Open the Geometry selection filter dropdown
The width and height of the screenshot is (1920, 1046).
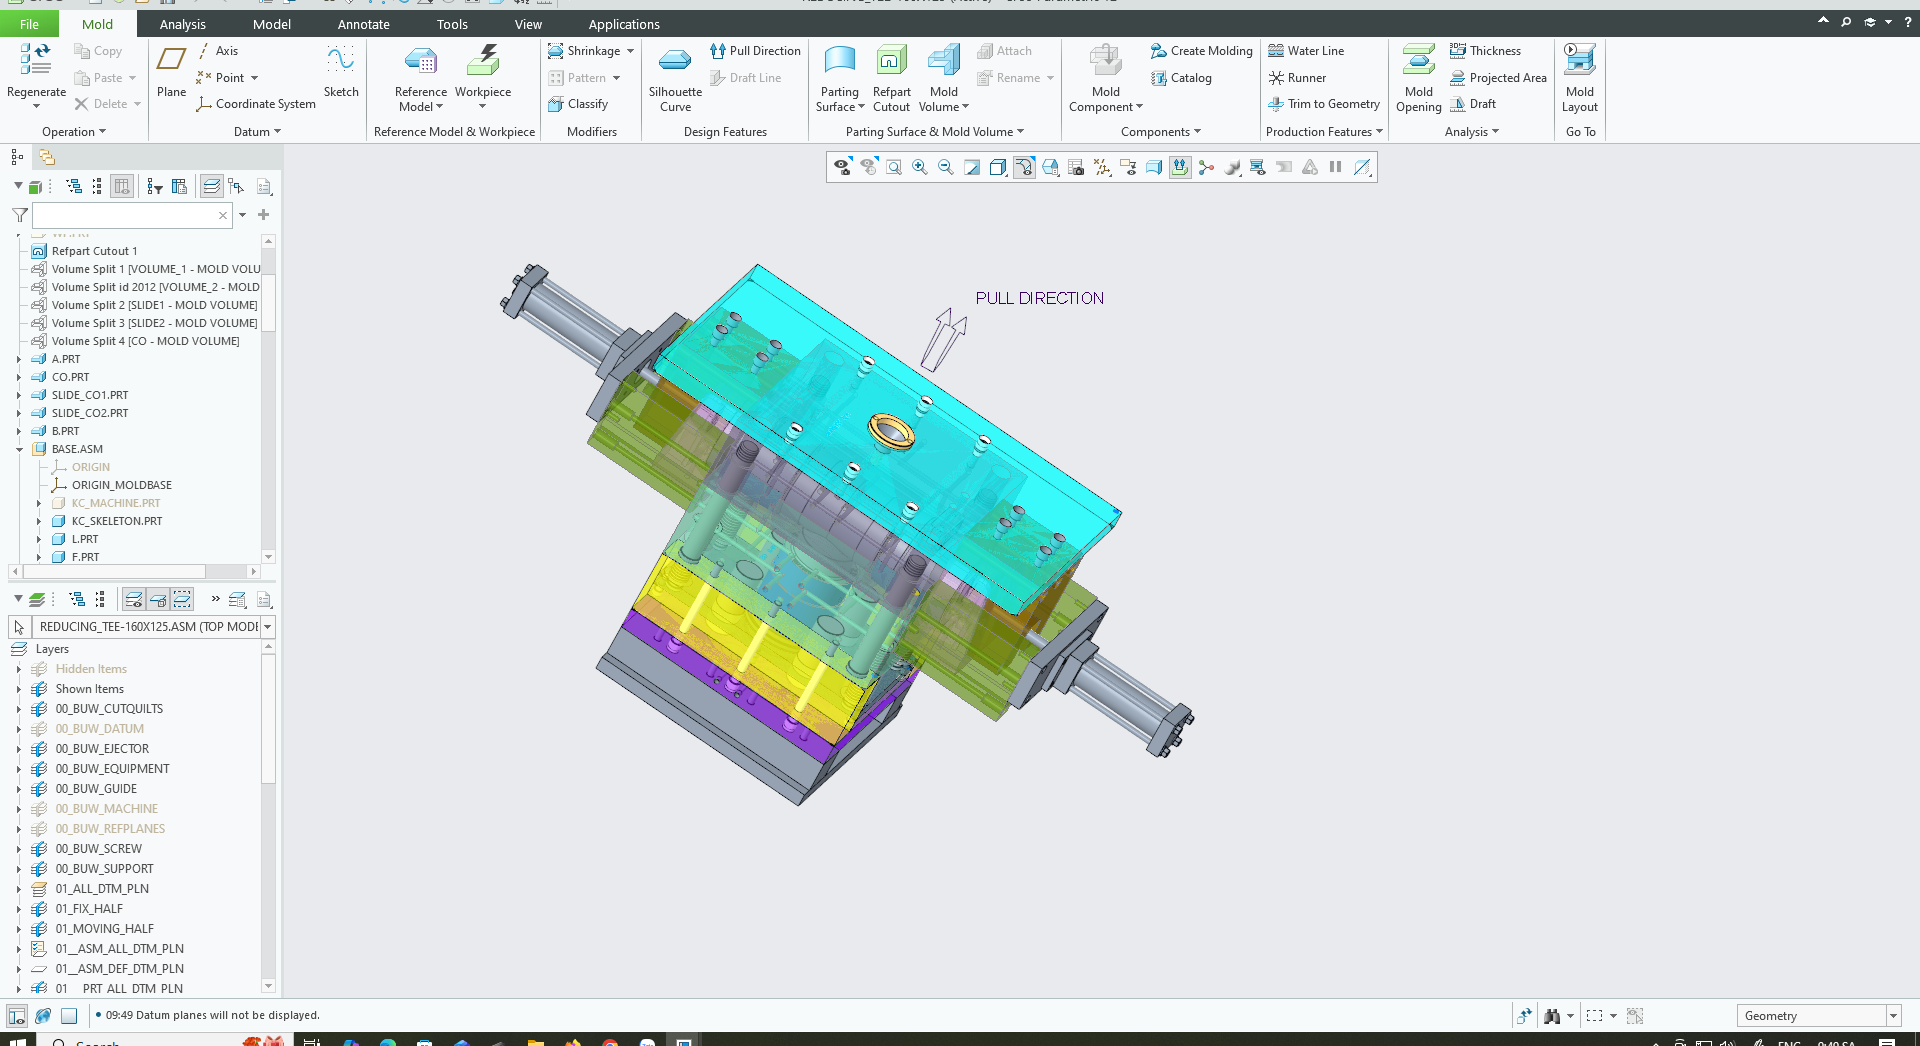(1892, 1016)
